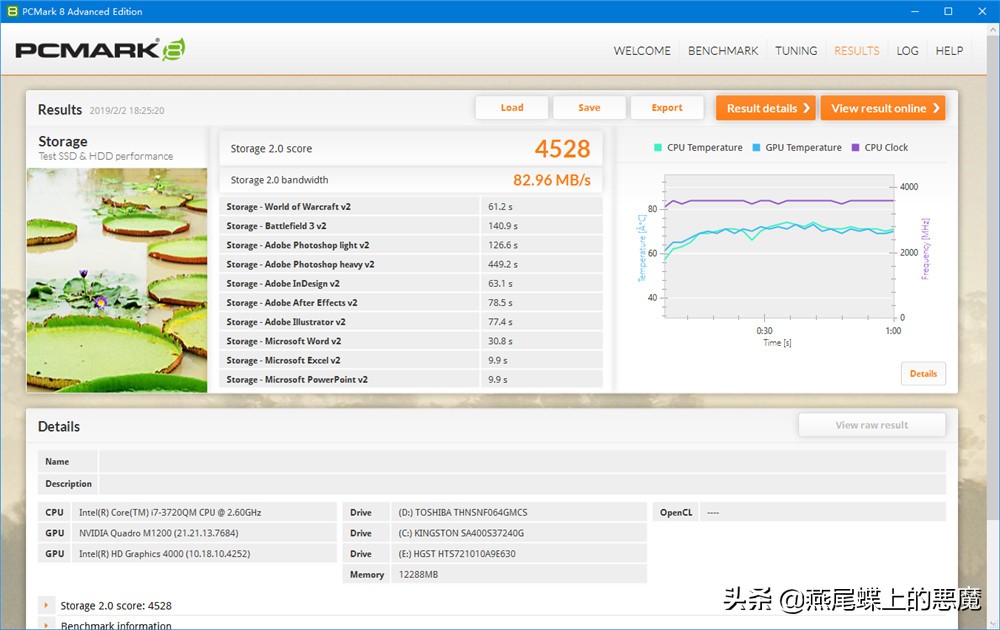Click the PCMark 8 title bar app icon
Image resolution: width=1000 pixels, height=630 pixels.
tap(13, 12)
